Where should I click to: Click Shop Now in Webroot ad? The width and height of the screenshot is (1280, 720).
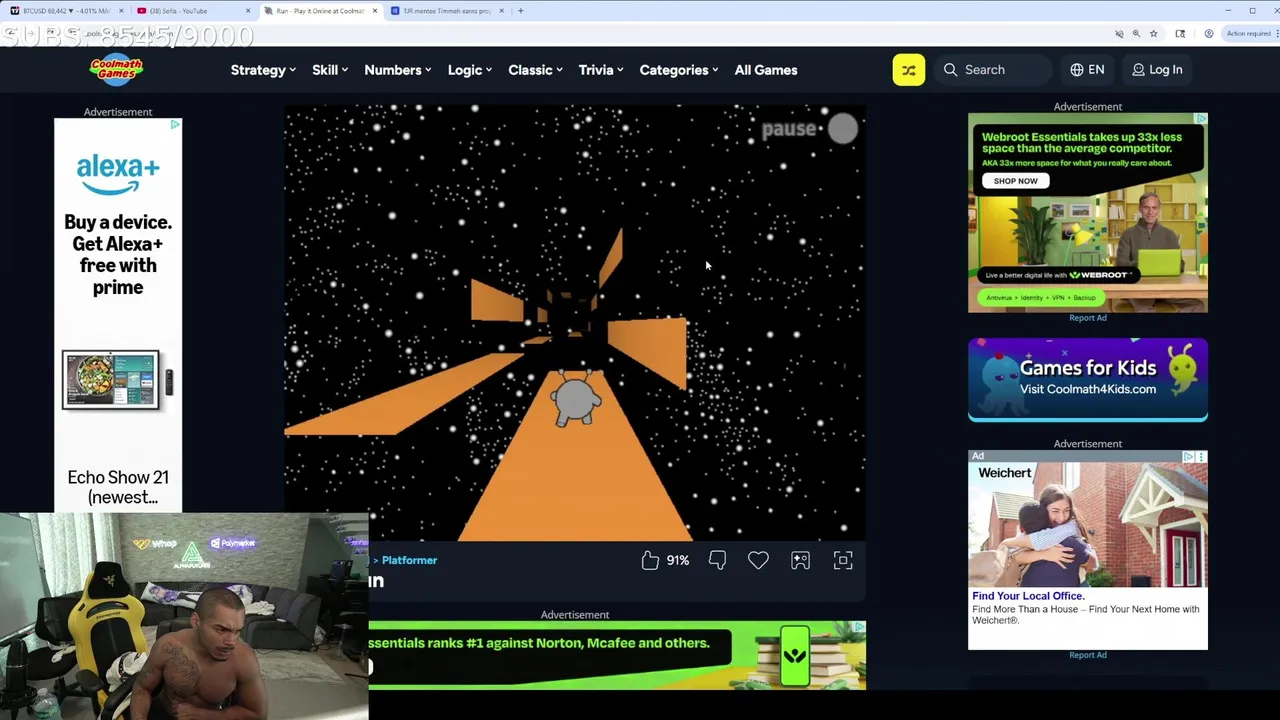pos(1015,181)
